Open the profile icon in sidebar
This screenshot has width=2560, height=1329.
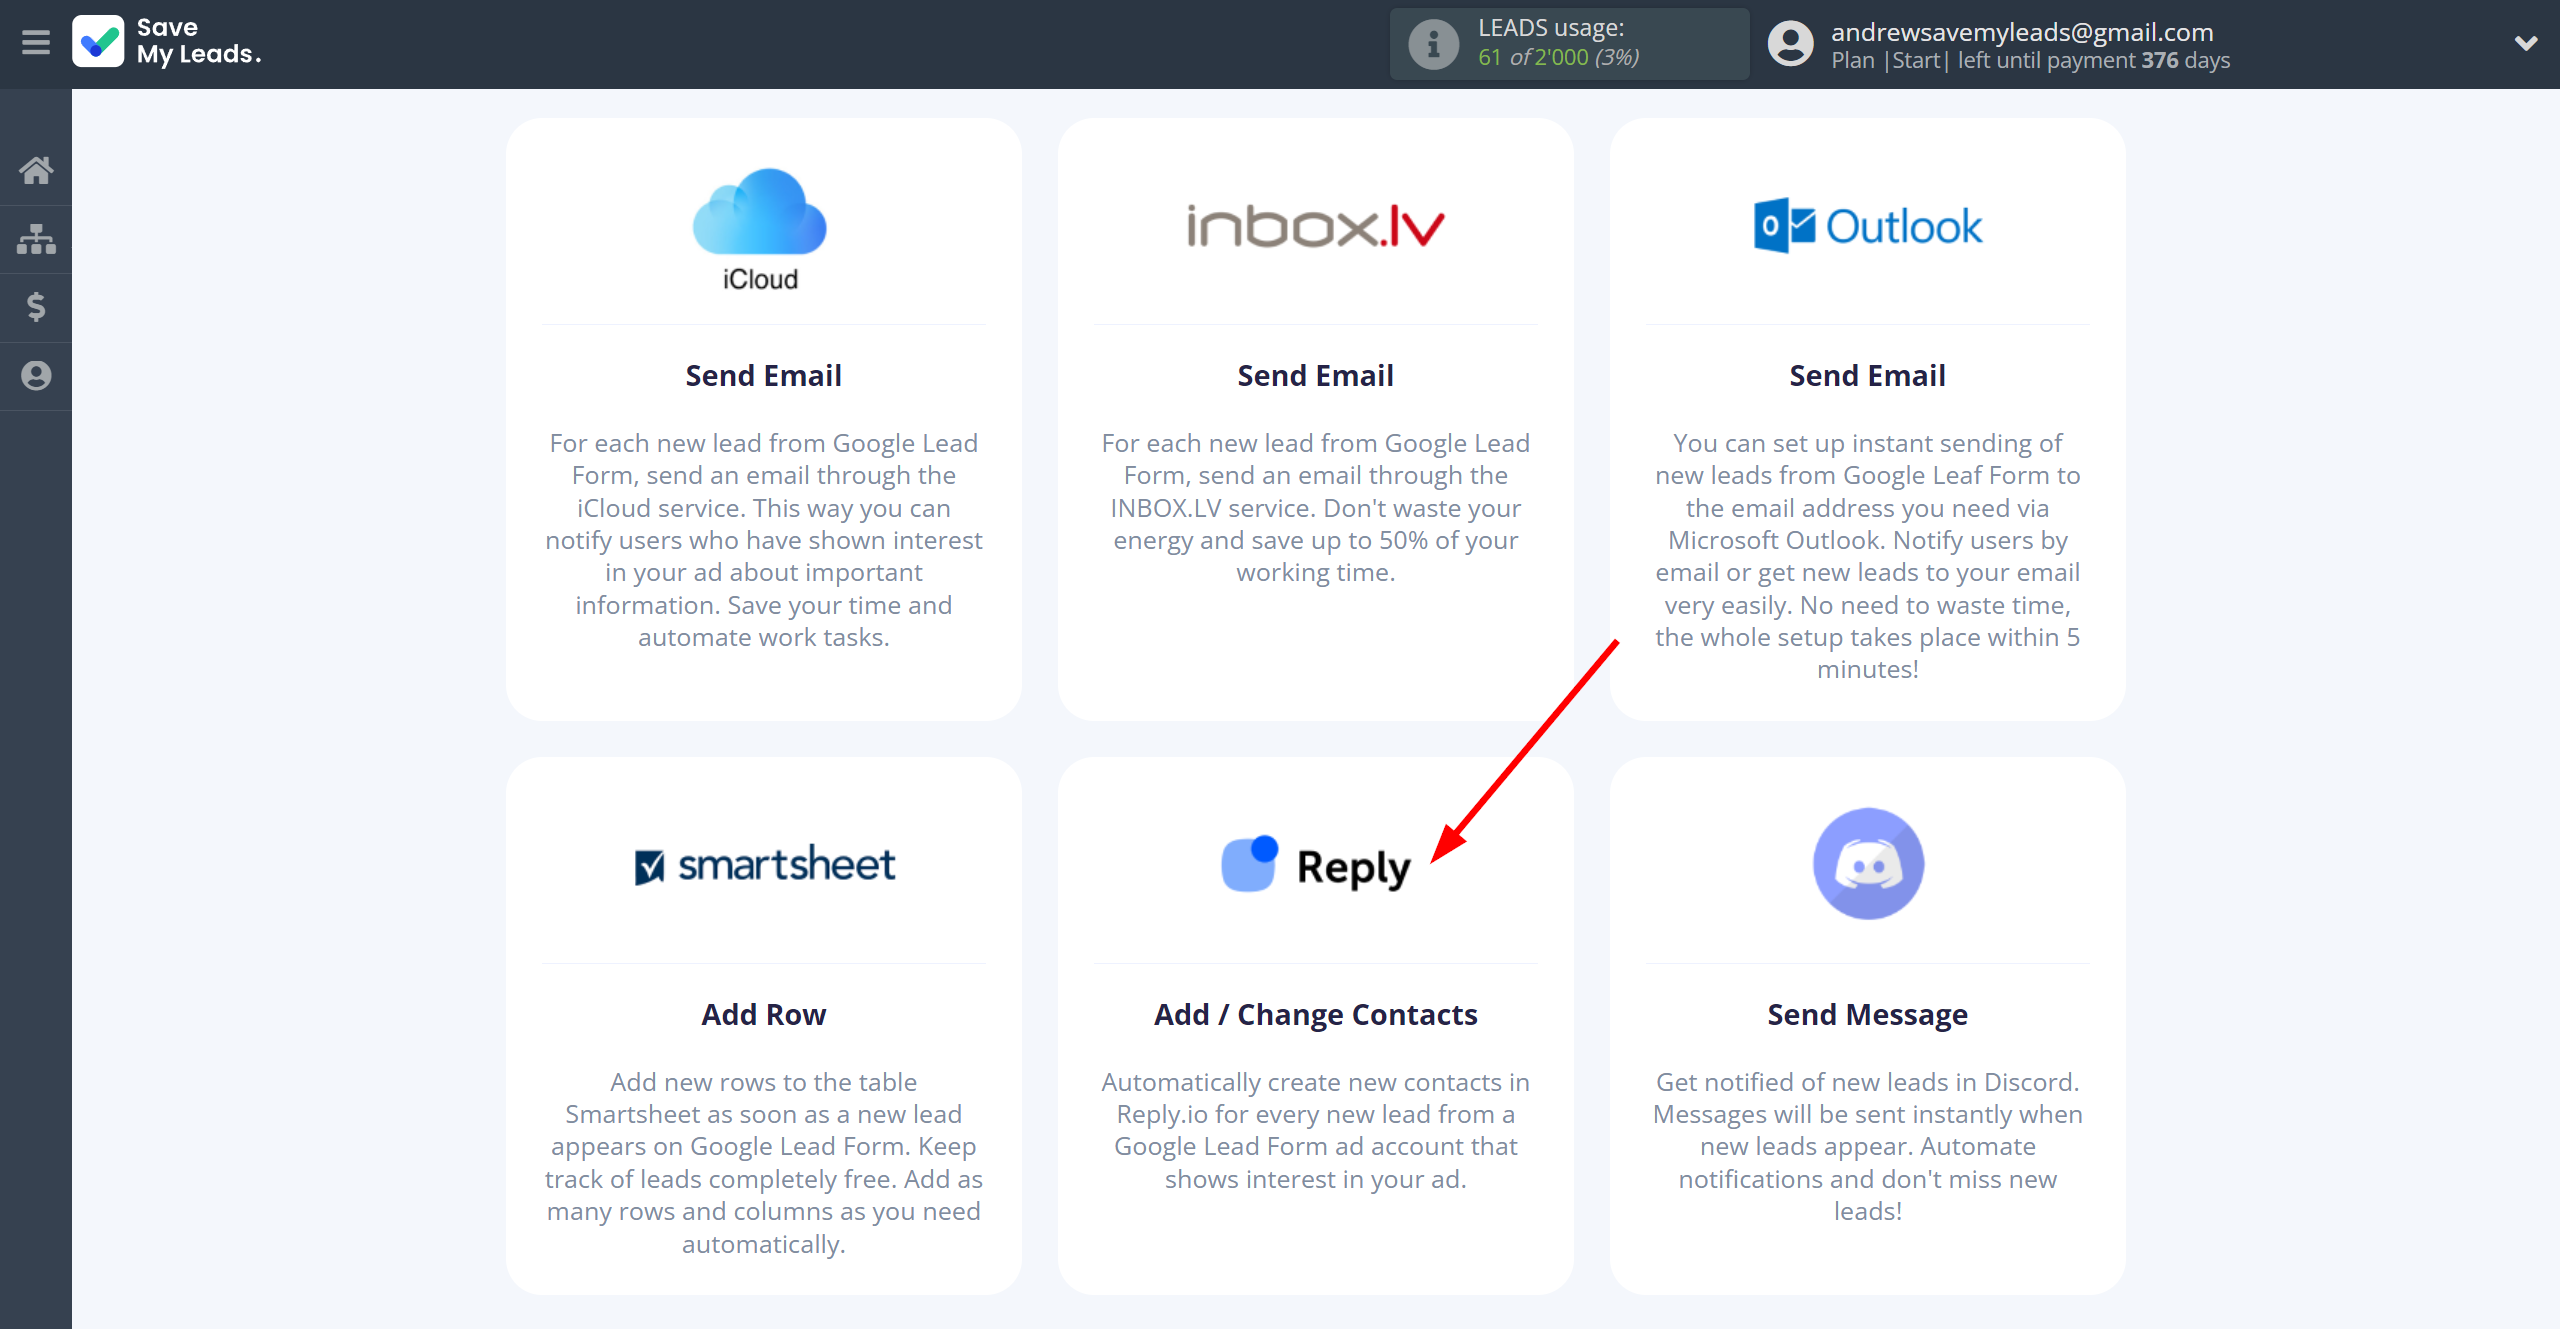pyautogui.click(x=36, y=376)
